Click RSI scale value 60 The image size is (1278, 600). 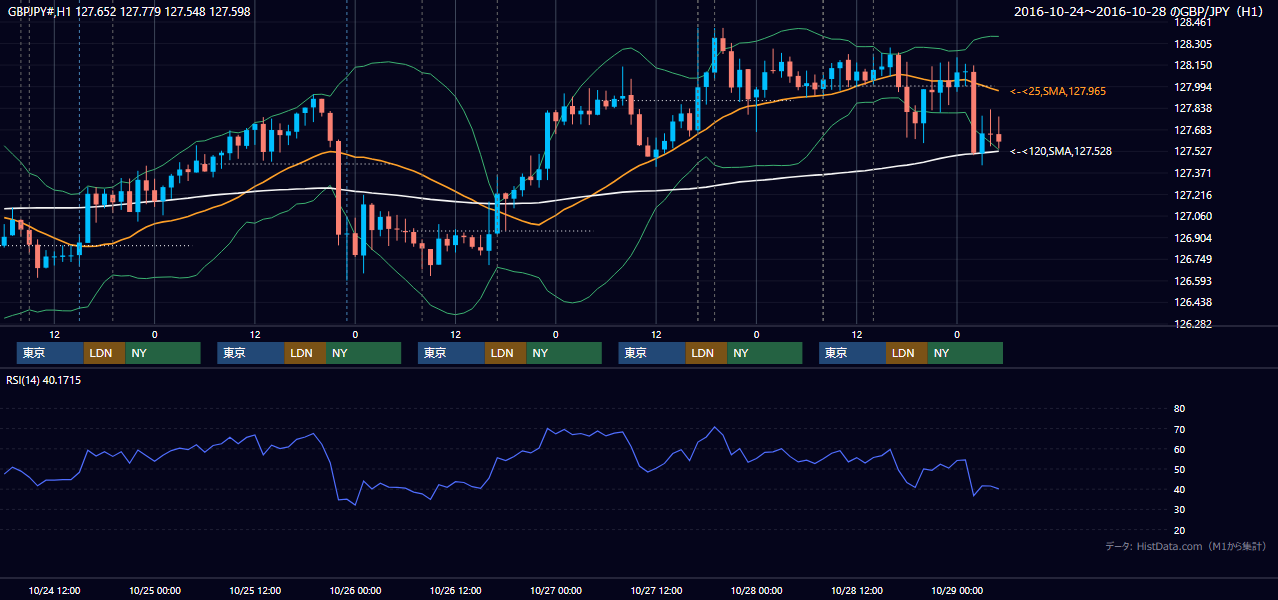[1179, 449]
